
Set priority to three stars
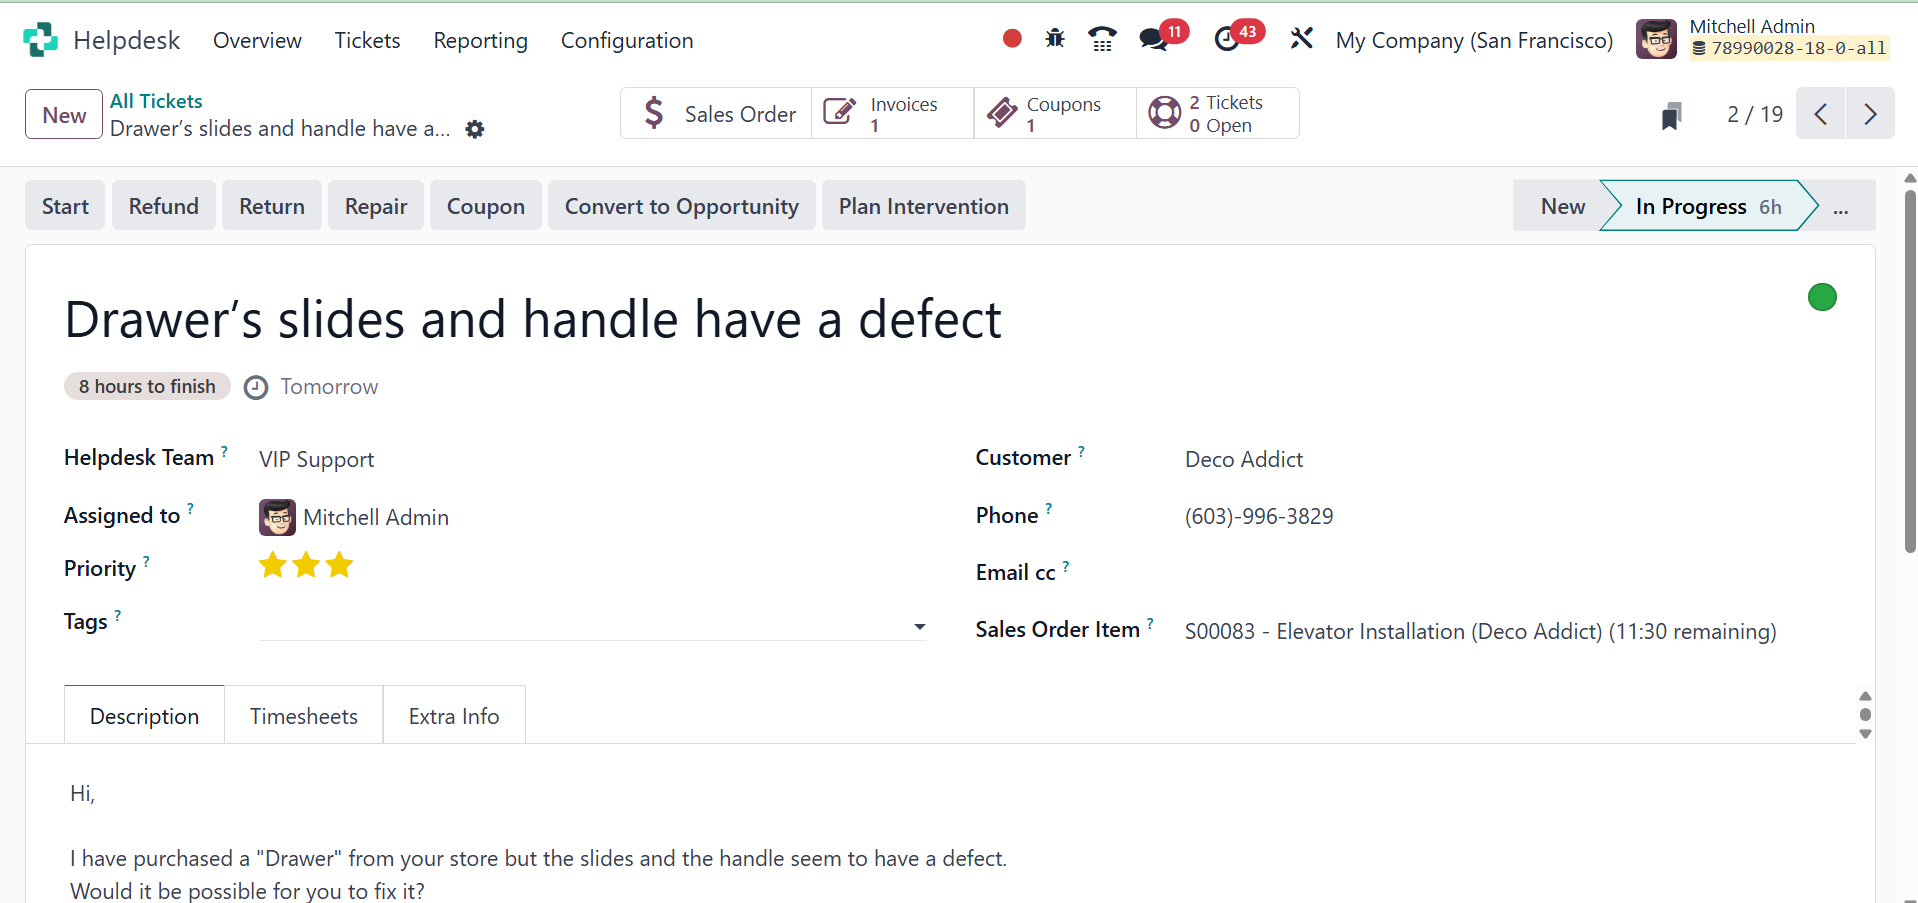coord(340,566)
